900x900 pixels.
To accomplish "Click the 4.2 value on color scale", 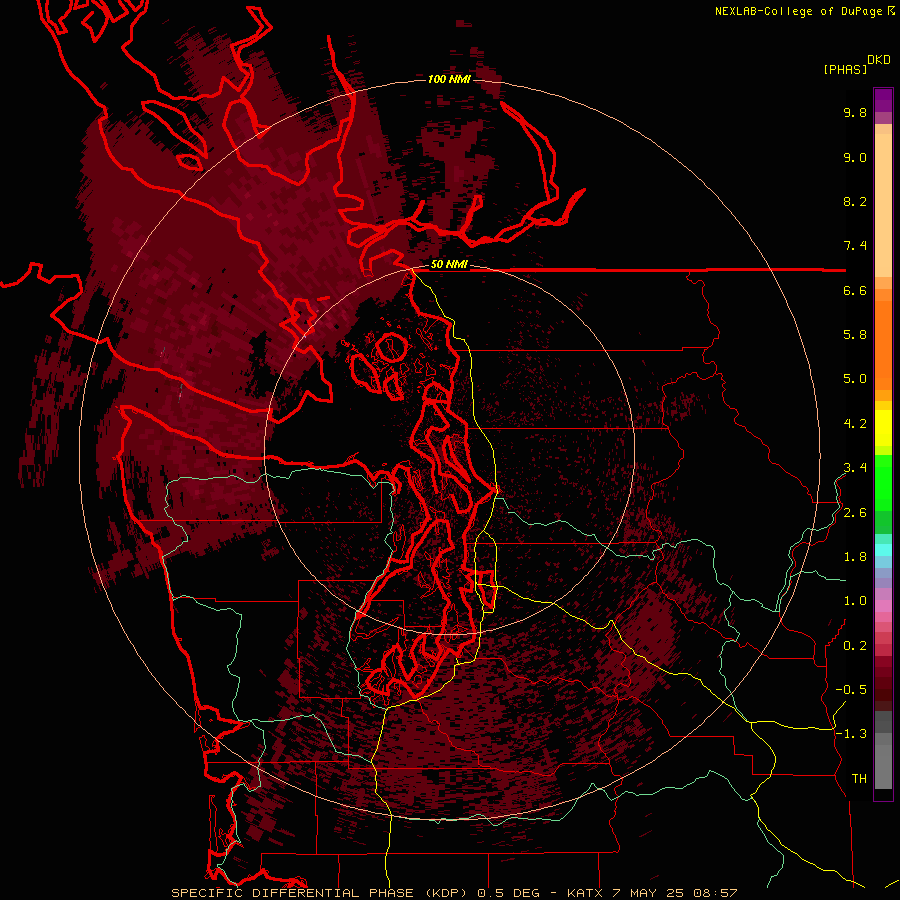I will tap(855, 424).
